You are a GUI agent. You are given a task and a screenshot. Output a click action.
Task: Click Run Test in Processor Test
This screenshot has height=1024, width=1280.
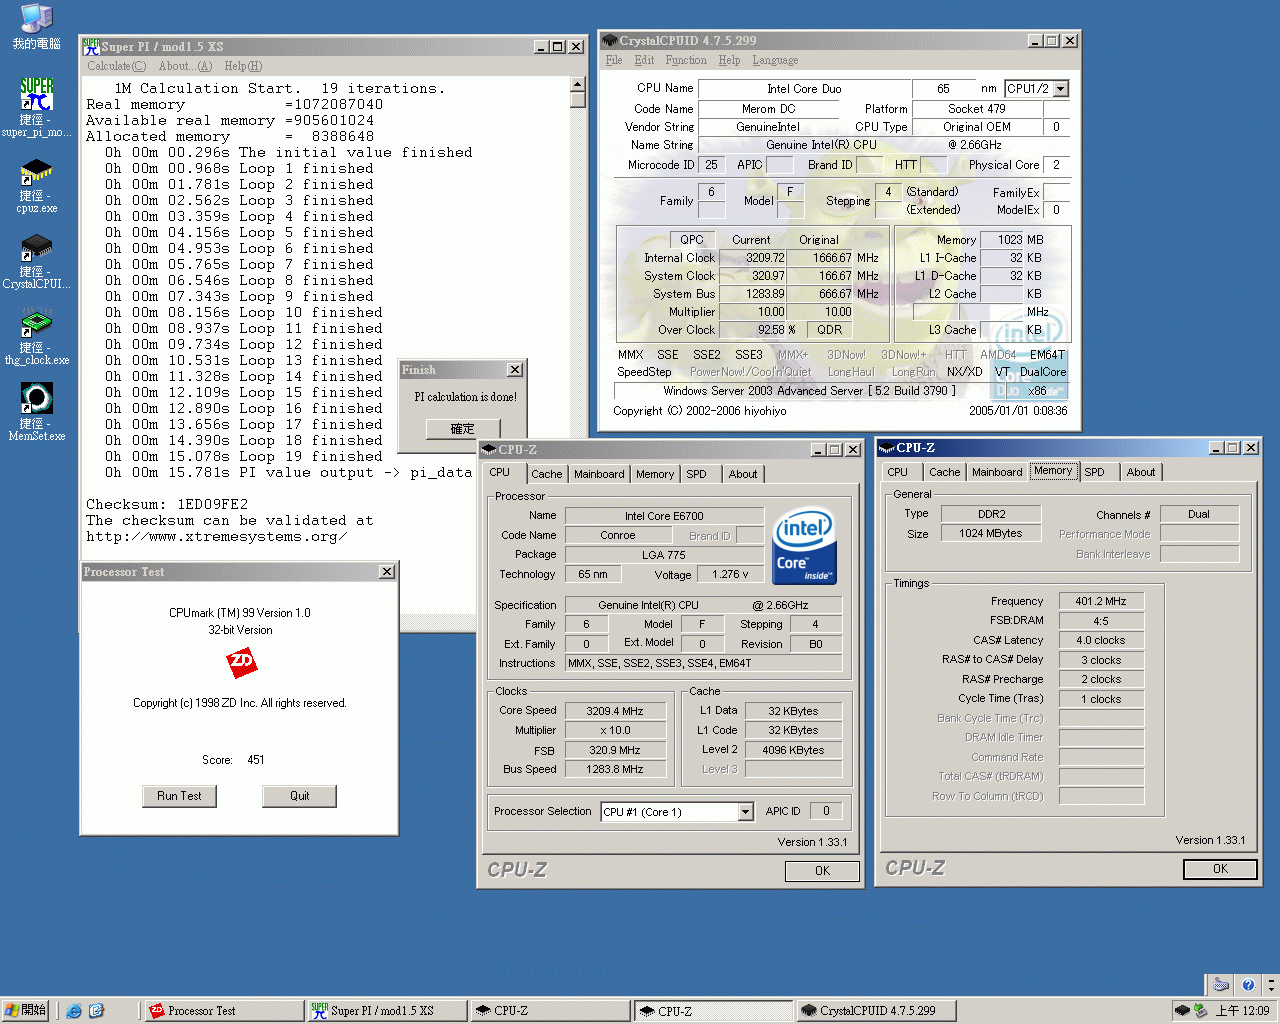(x=179, y=796)
